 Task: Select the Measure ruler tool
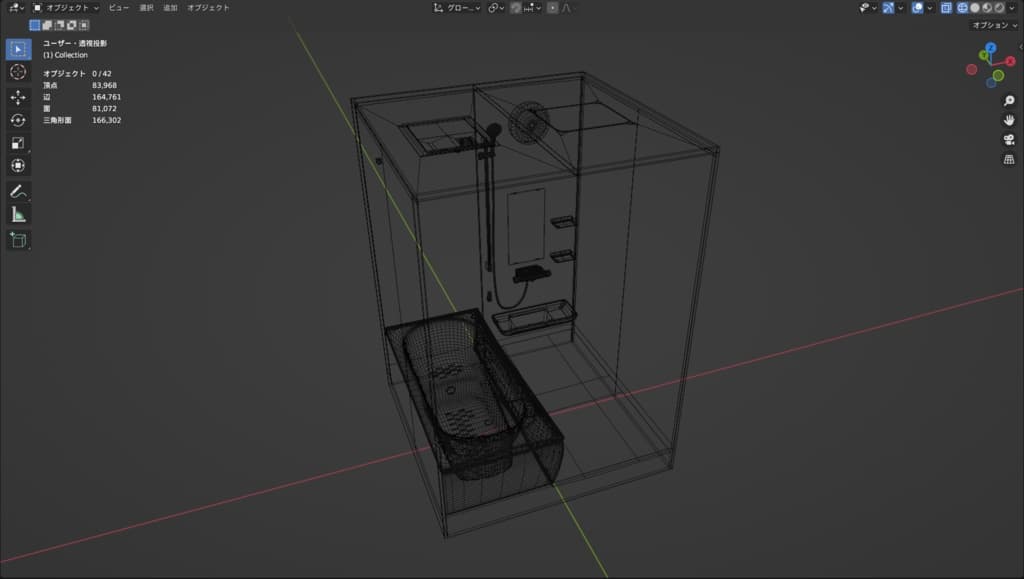click(18, 214)
